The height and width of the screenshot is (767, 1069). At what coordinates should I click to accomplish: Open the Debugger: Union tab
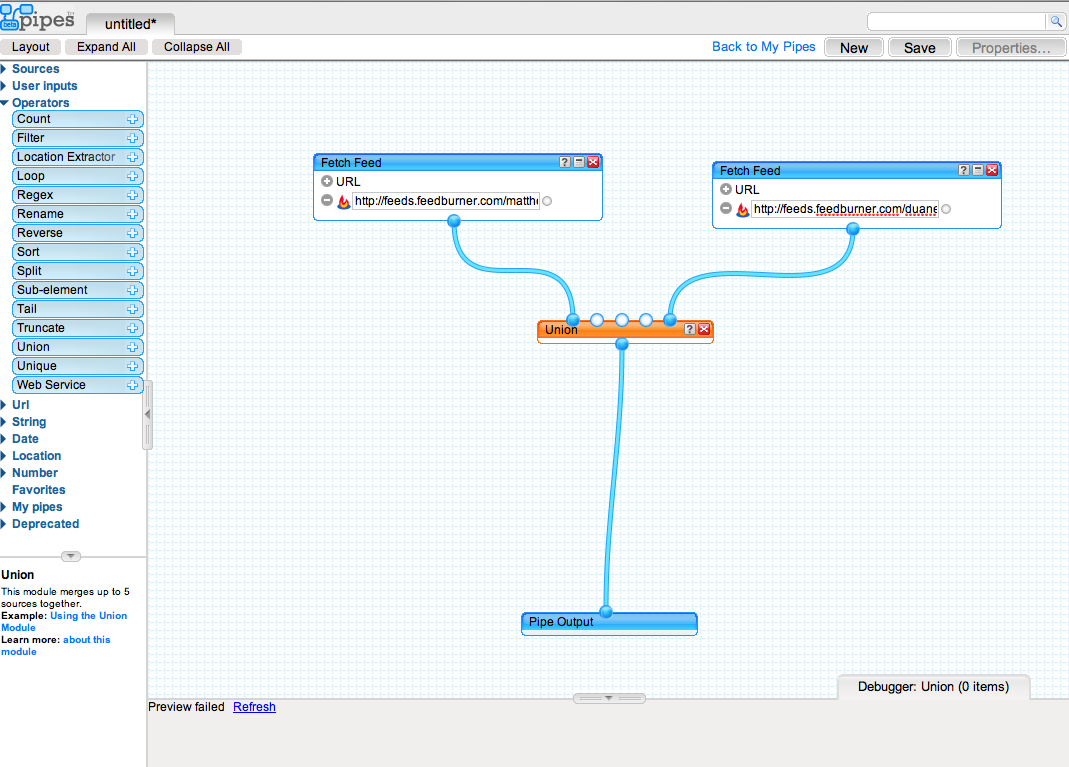(933, 687)
